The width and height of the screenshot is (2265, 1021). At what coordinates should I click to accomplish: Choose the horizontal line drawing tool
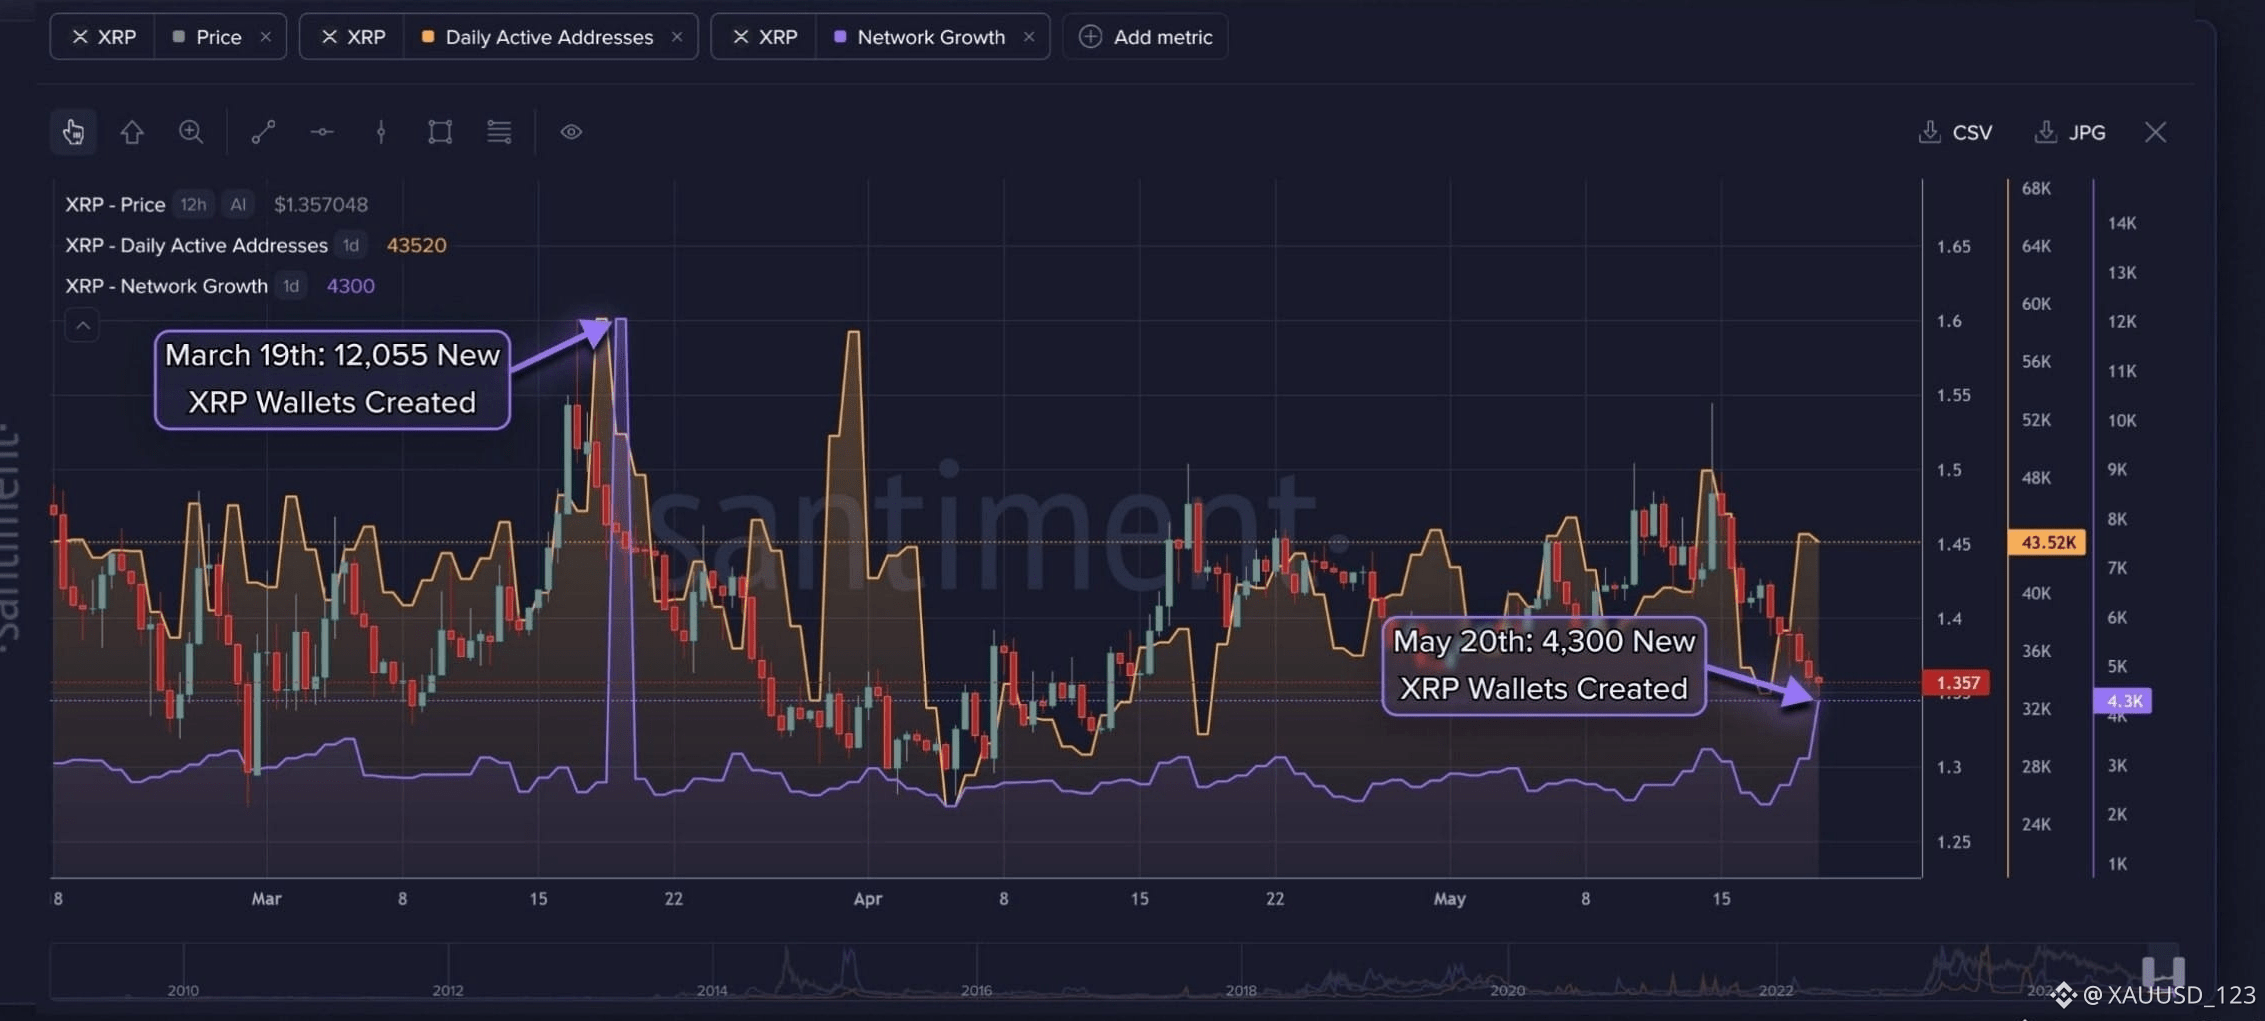322,132
